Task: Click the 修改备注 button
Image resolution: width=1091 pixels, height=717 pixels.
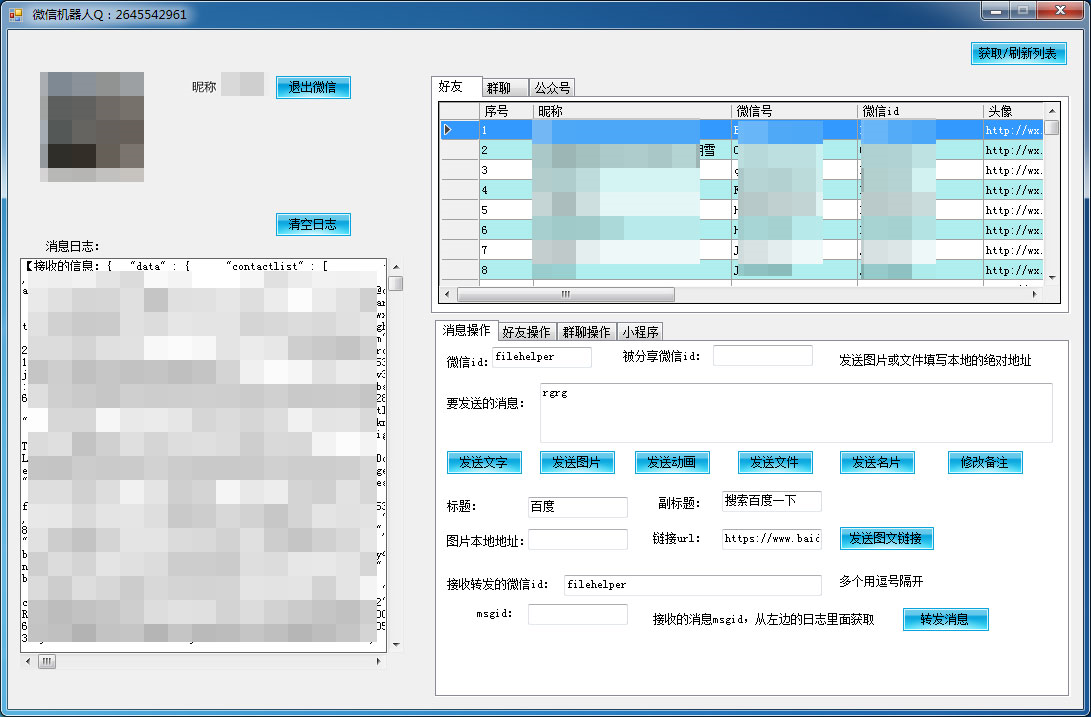Action: (x=984, y=462)
